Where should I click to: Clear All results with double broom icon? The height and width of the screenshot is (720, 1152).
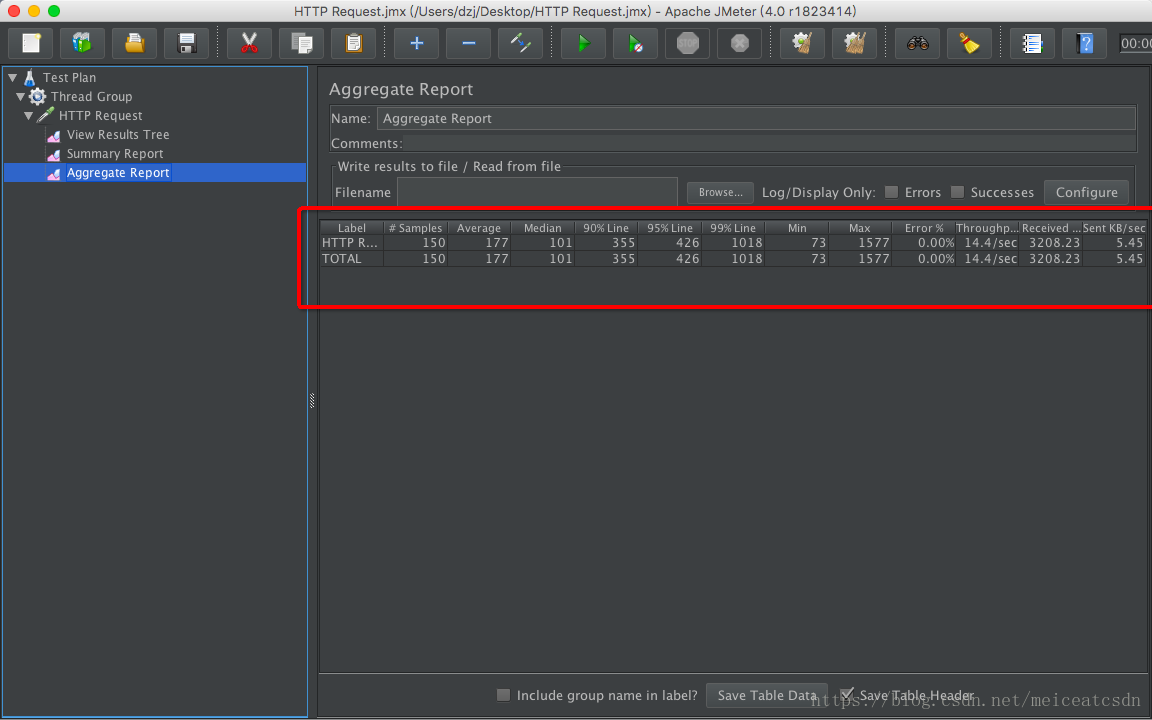pos(854,43)
